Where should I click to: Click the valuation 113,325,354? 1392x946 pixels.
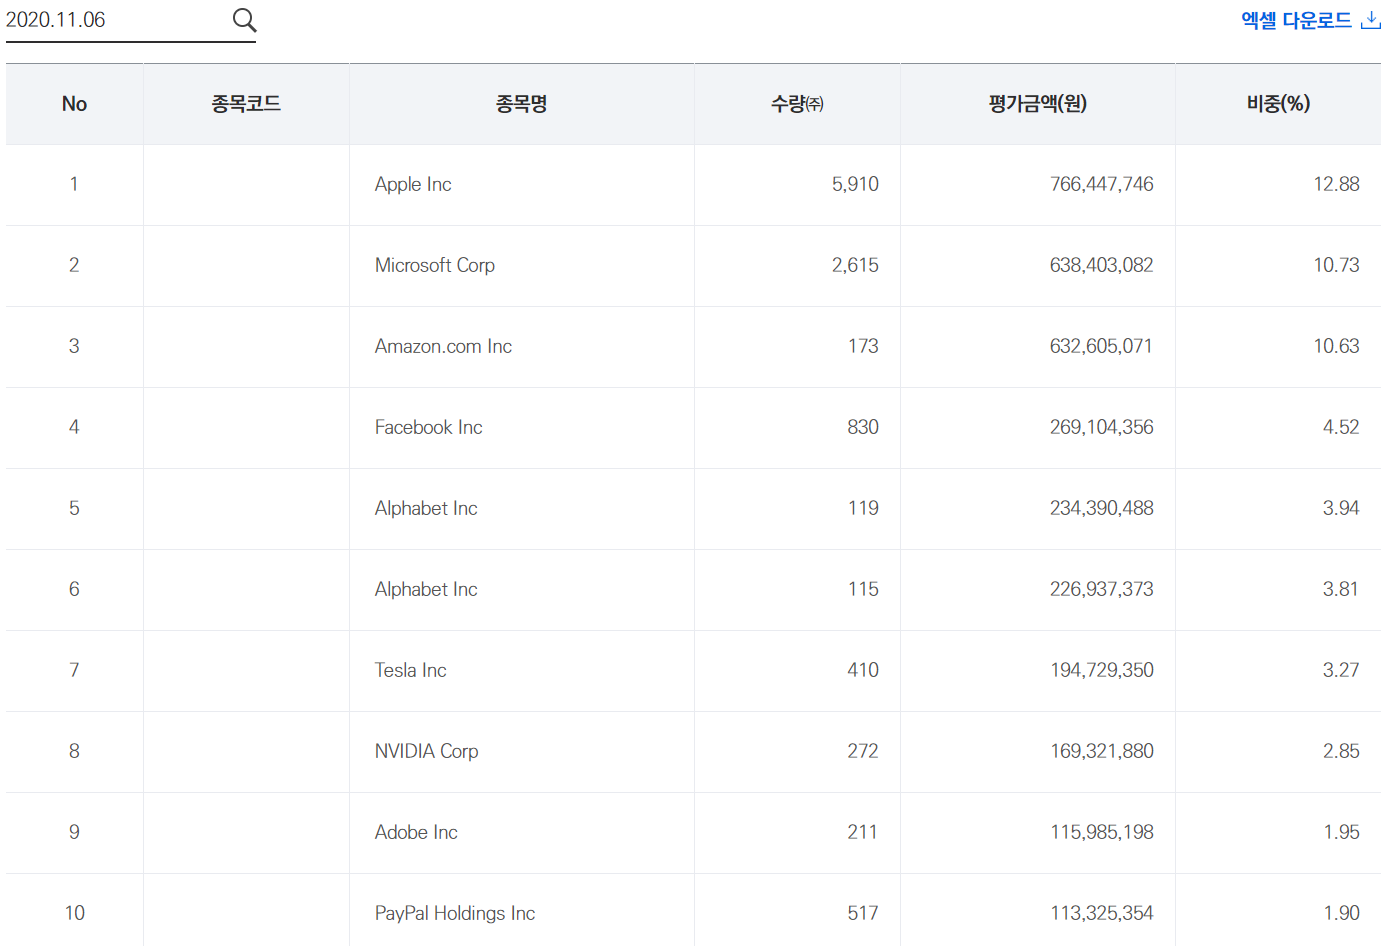pyautogui.click(x=1101, y=913)
